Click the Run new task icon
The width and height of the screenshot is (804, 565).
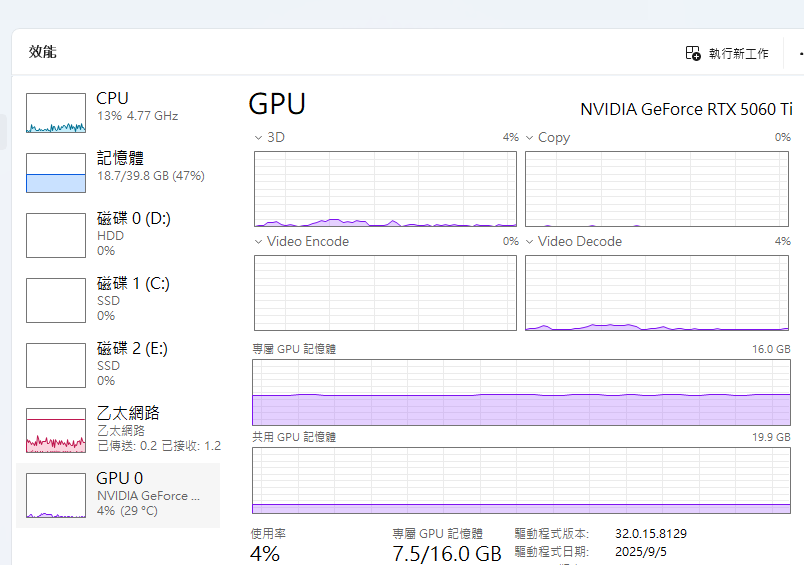[693, 53]
